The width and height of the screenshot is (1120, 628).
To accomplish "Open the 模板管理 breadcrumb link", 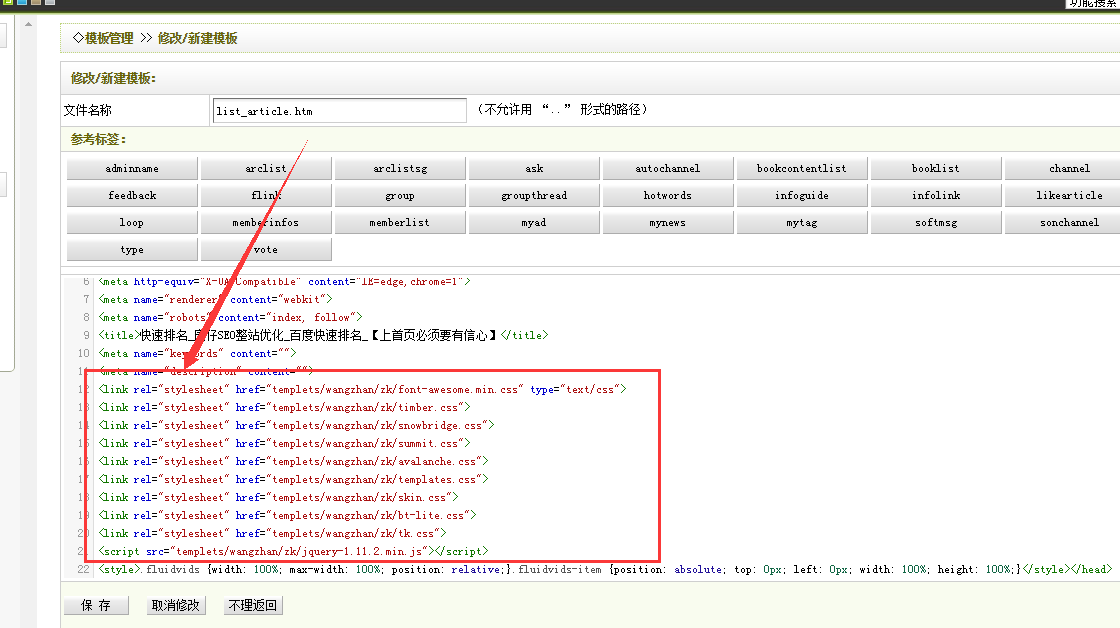I will click(109, 39).
